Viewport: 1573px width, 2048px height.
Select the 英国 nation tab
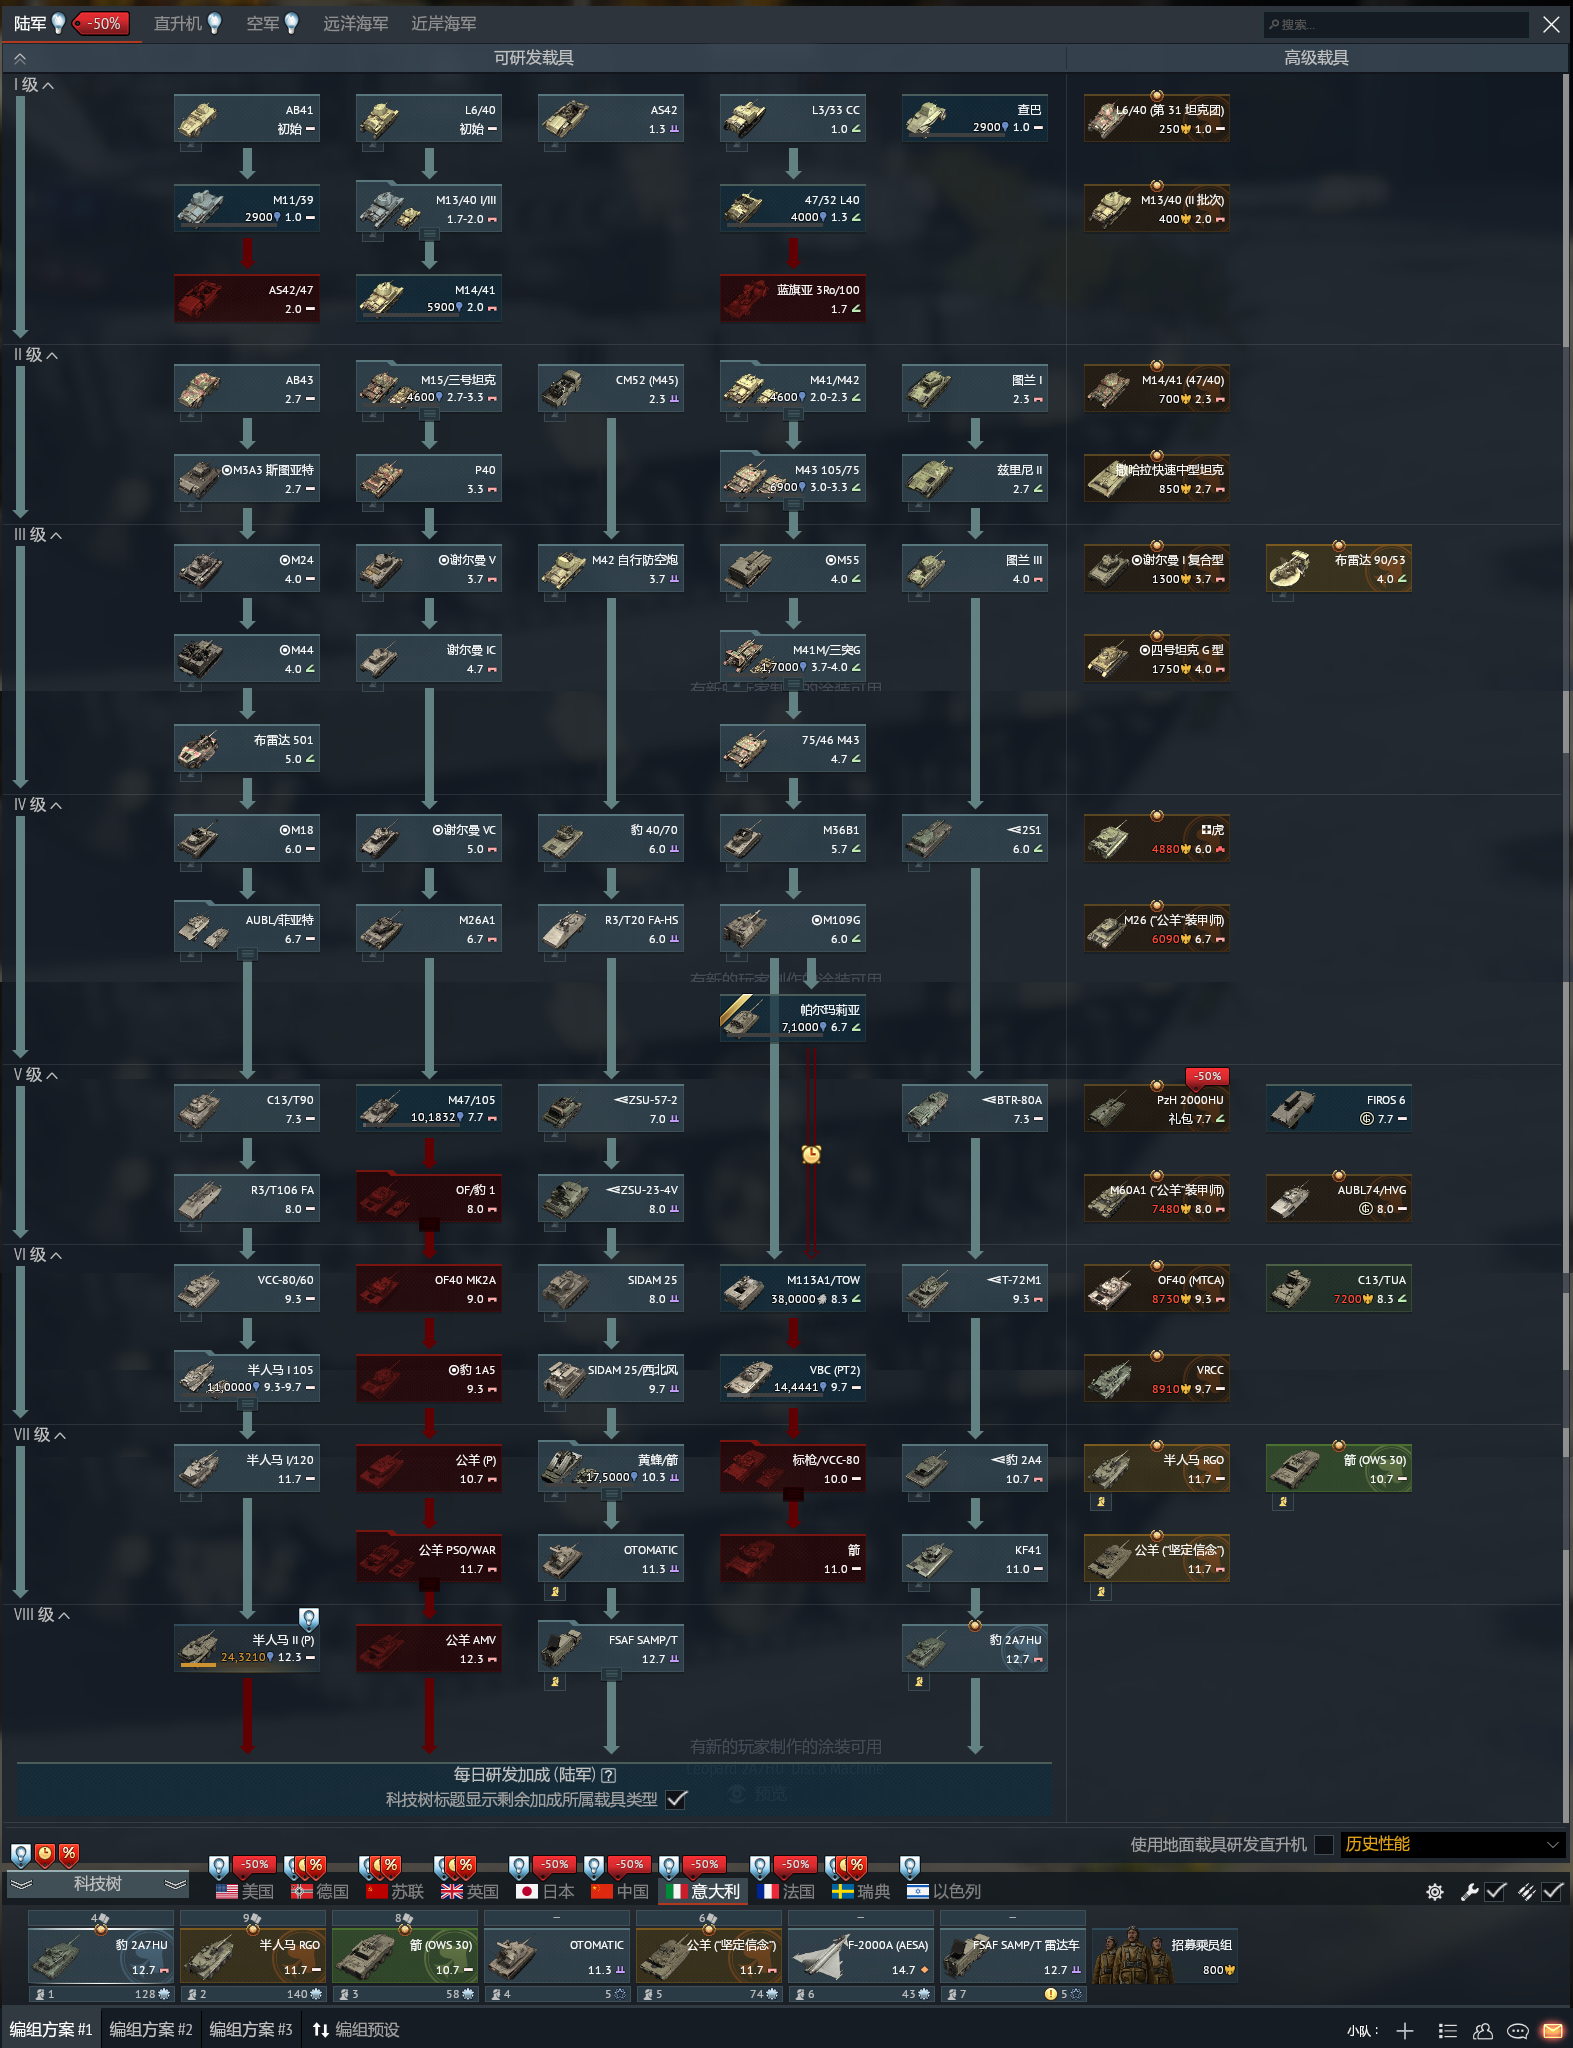470,1892
